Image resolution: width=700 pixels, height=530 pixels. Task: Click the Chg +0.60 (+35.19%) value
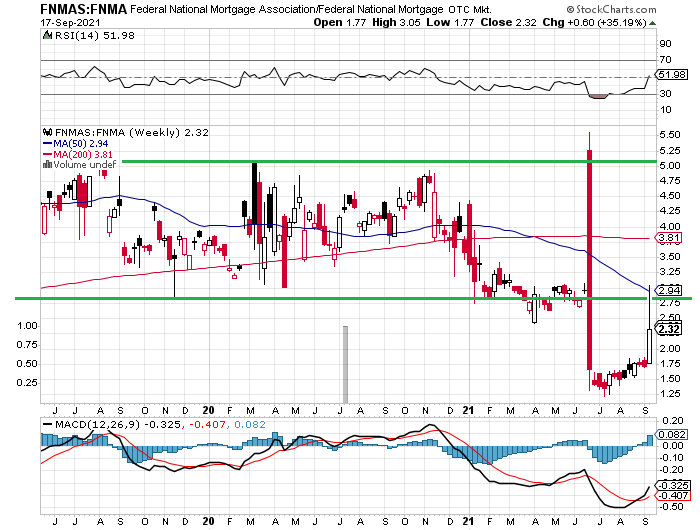pos(594,22)
